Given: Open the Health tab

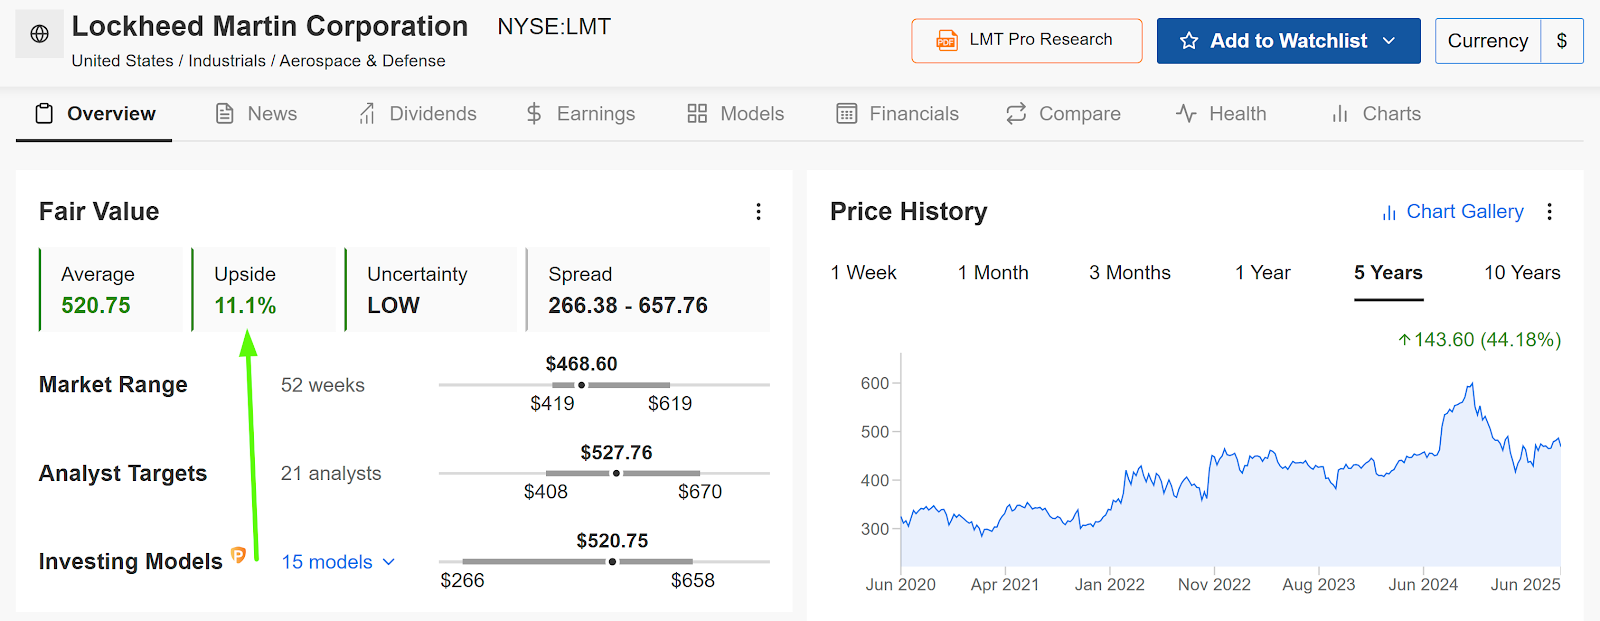Looking at the screenshot, I should tap(1221, 114).
